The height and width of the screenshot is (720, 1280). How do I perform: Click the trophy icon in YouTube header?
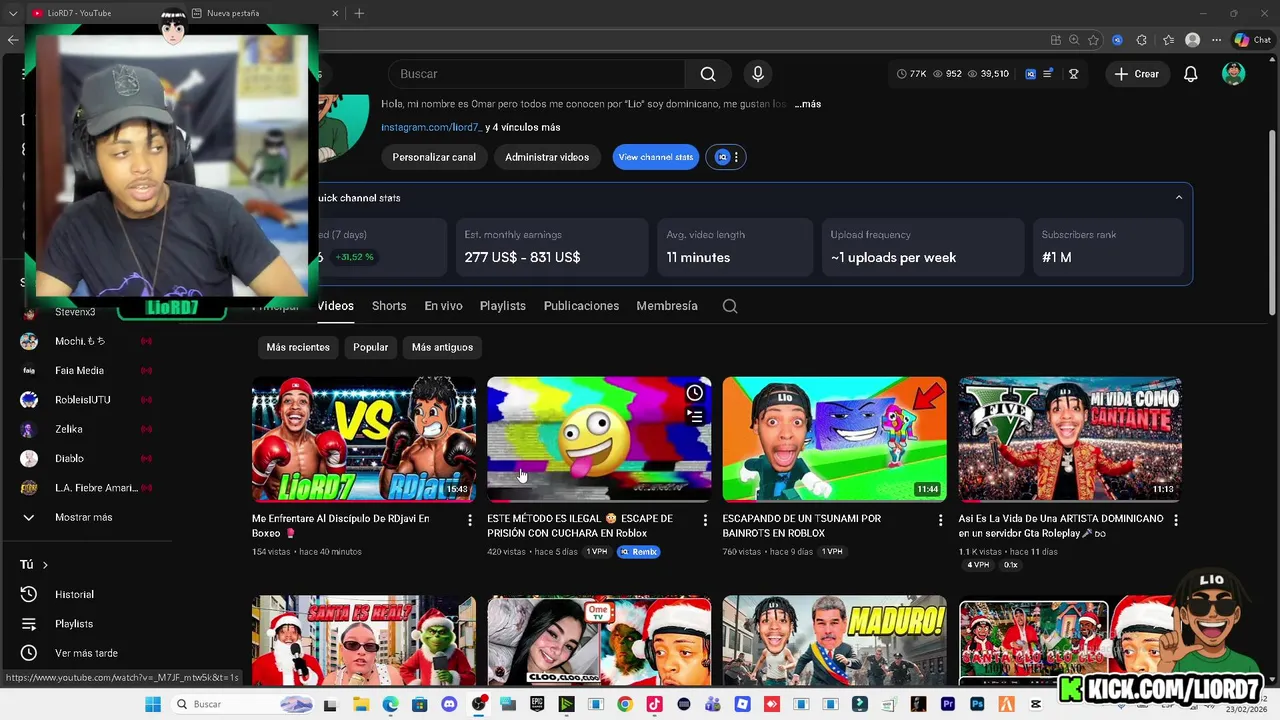(x=1074, y=74)
